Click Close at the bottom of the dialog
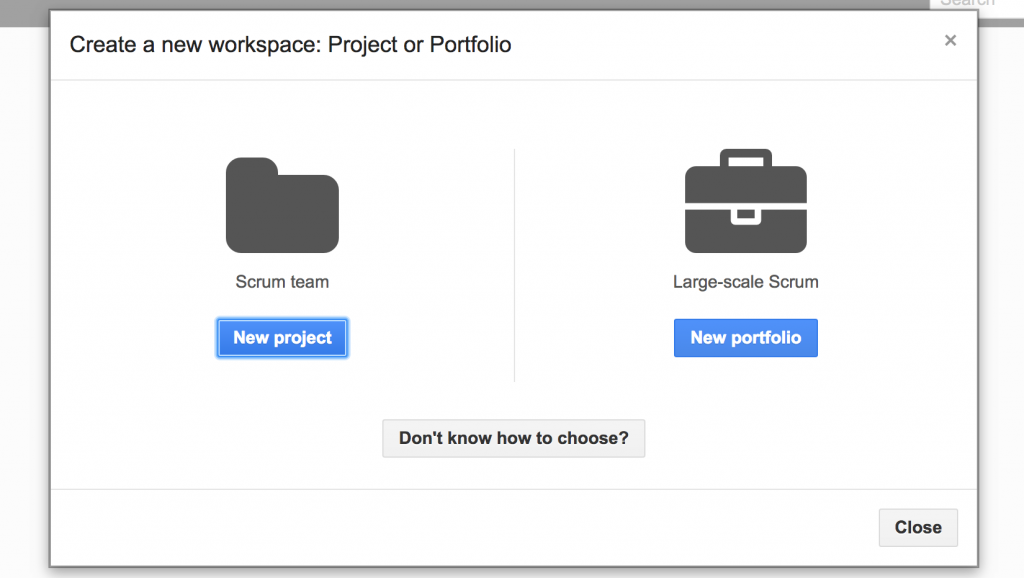Screen dimensions: 1024x578 [x=917, y=527]
